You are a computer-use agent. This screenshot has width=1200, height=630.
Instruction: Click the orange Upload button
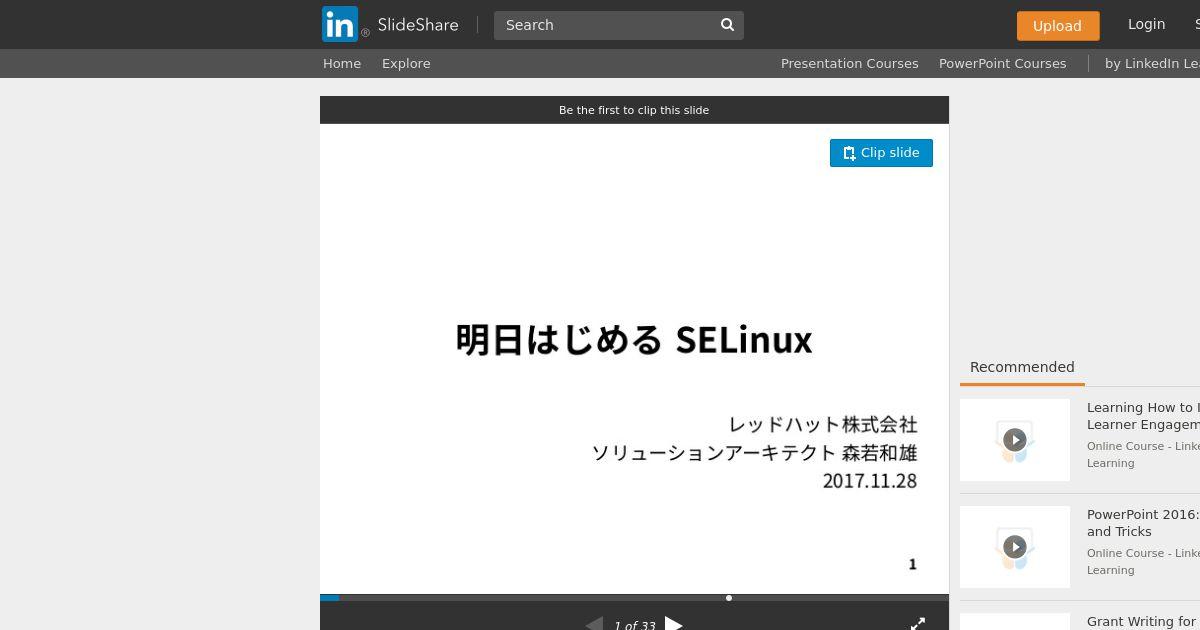[x=1057, y=26]
